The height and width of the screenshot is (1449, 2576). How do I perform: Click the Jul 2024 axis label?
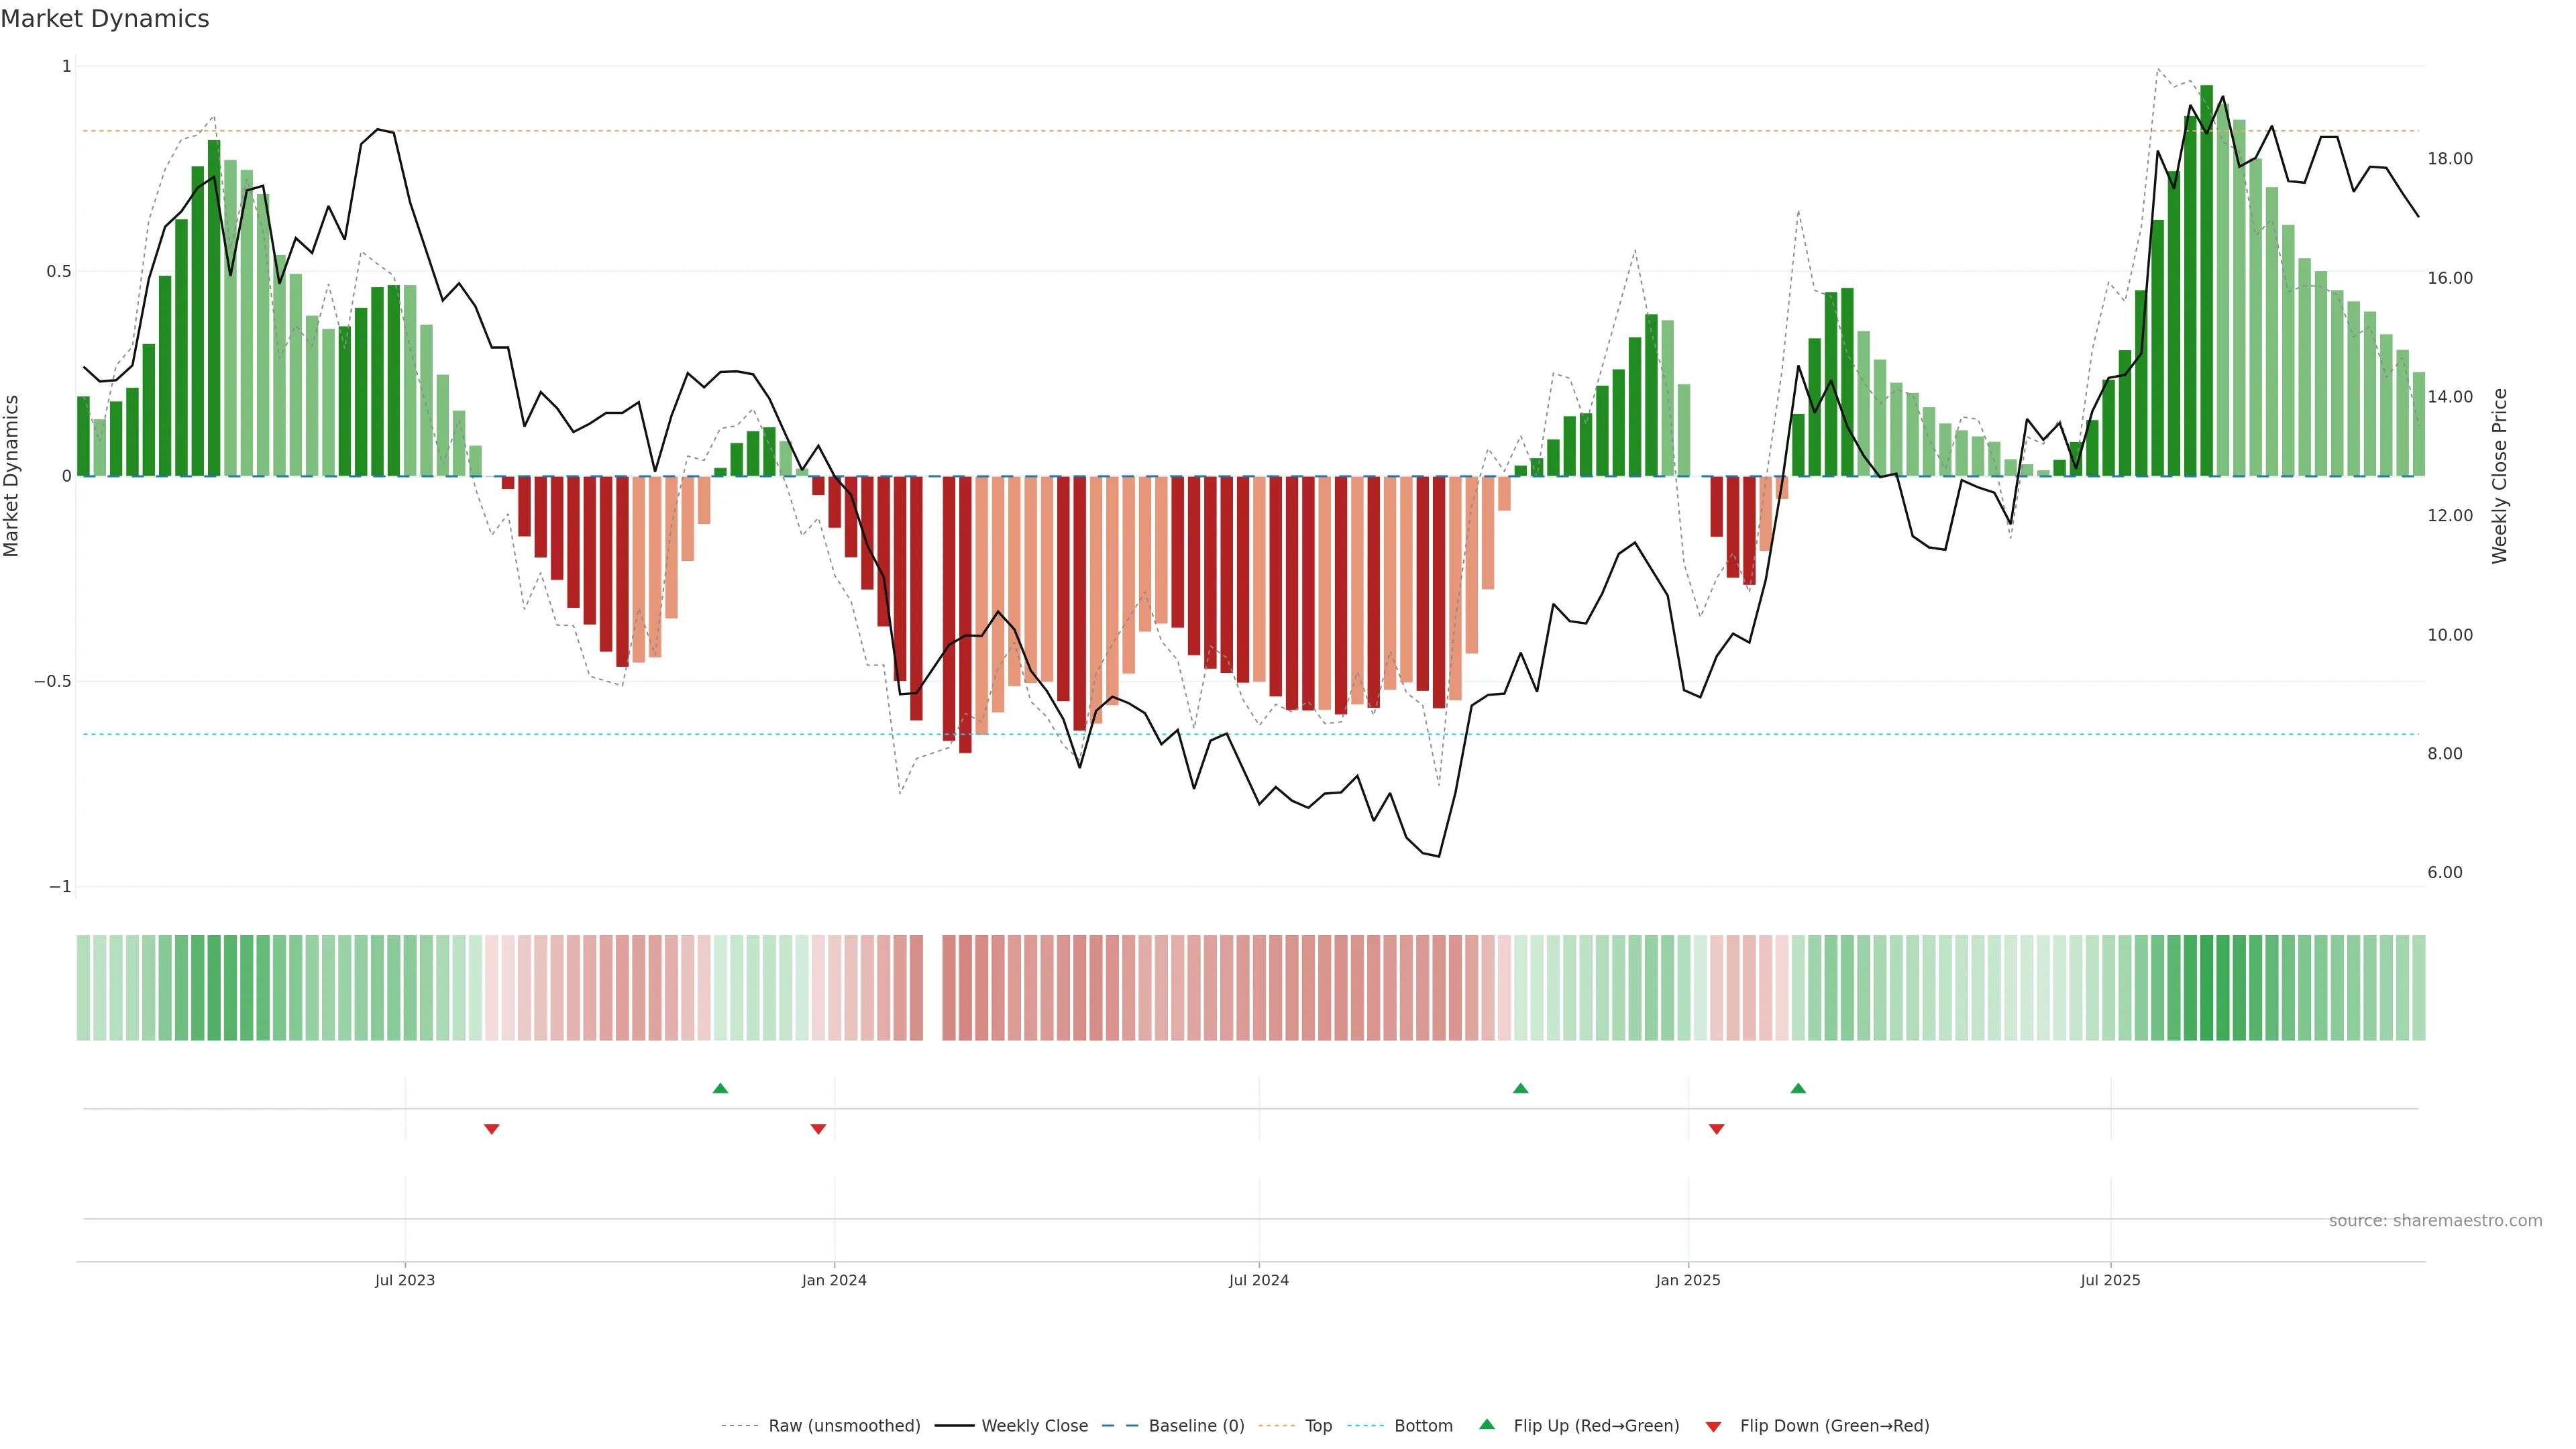(1258, 1280)
